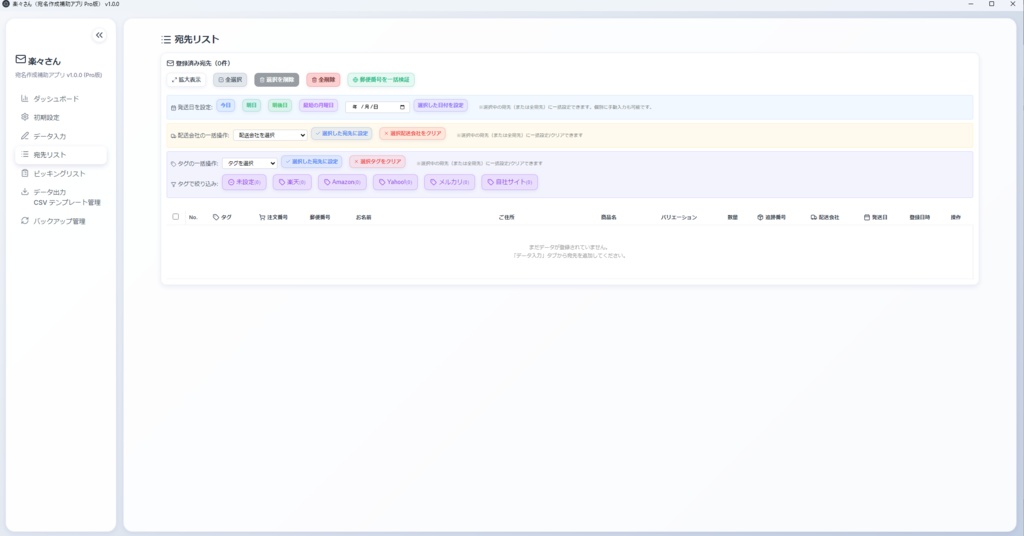Set ship date to 明日

pos(251,105)
